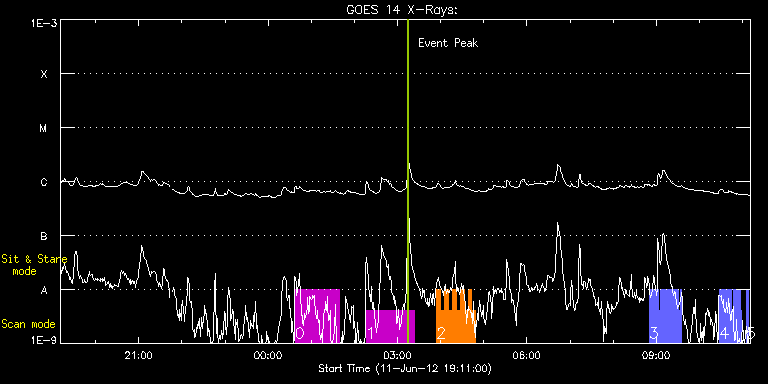Click the Start Time axis caption
768x384 pixels.
point(405,368)
